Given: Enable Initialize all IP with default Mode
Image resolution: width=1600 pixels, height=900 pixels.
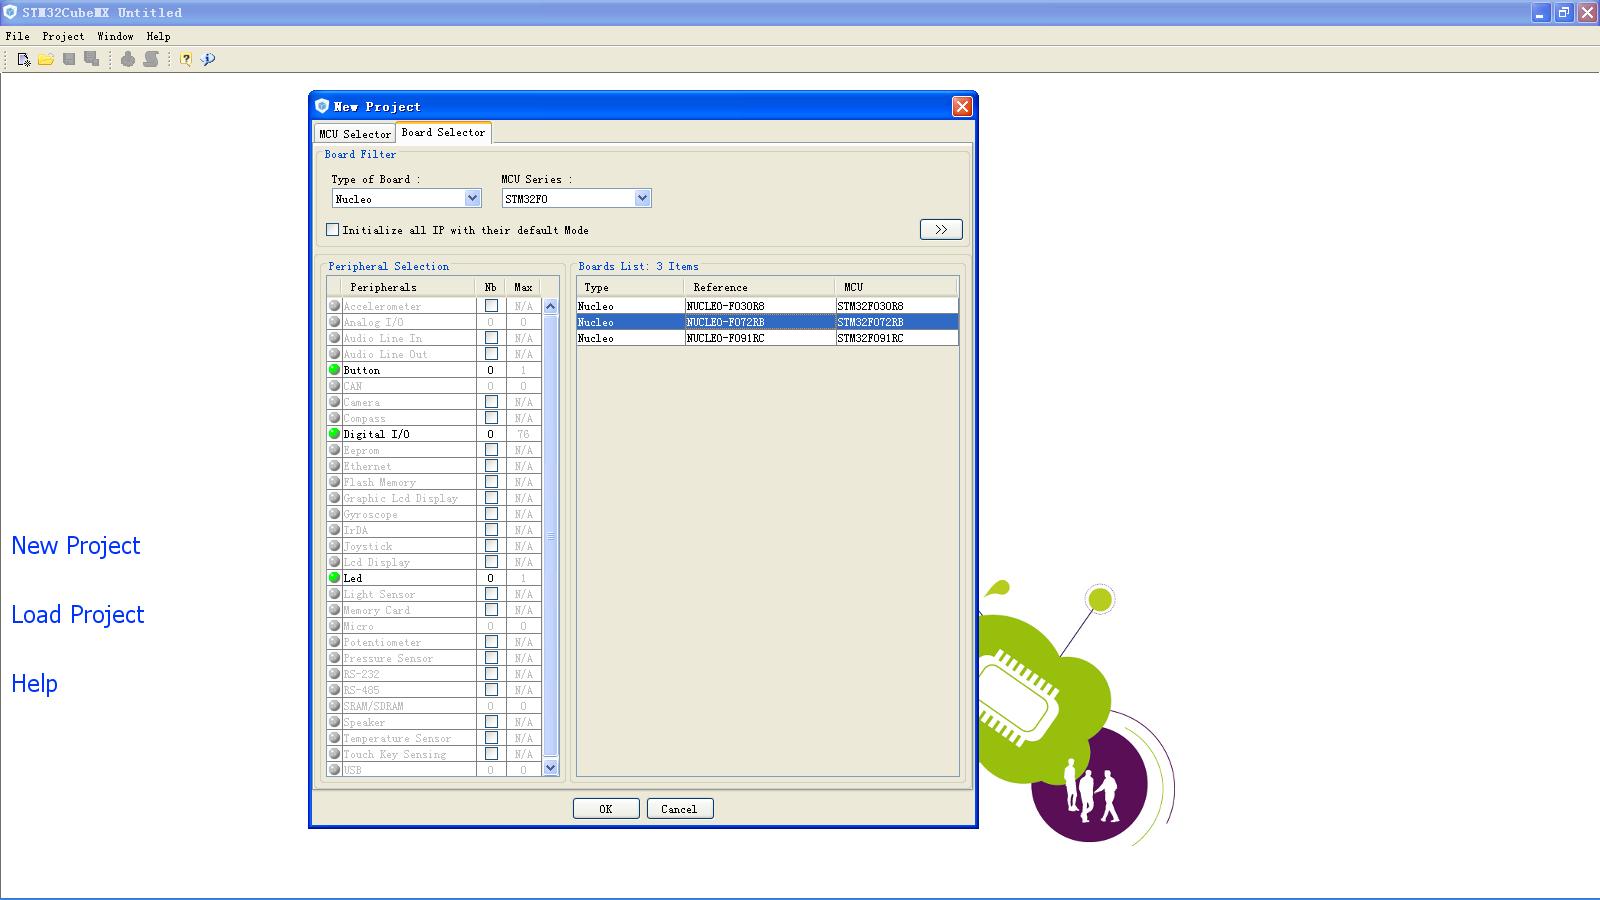Looking at the screenshot, I should (333, 230).
